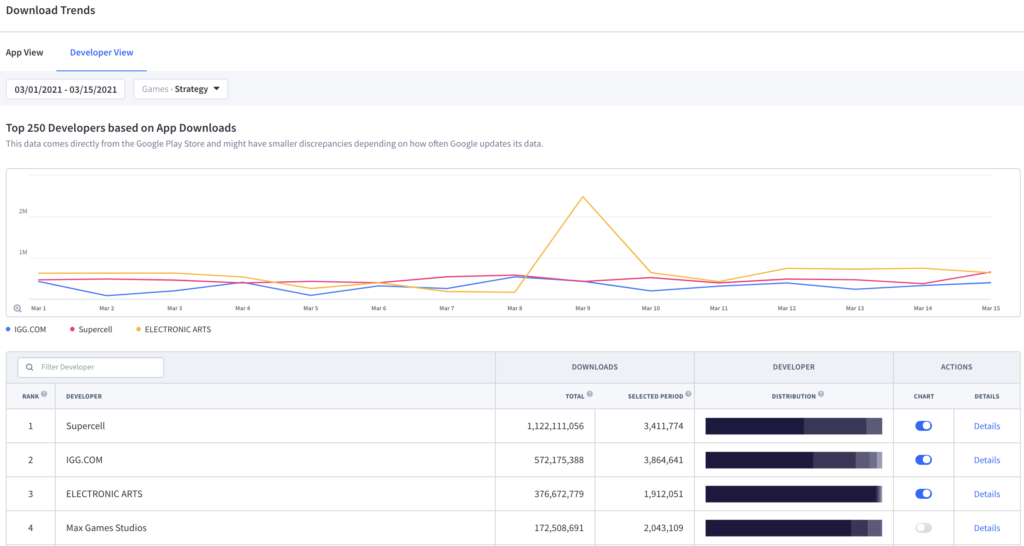Click the ELECTRONIC ARTS legend label
The image size is (1024, 546).
[178, 329]
